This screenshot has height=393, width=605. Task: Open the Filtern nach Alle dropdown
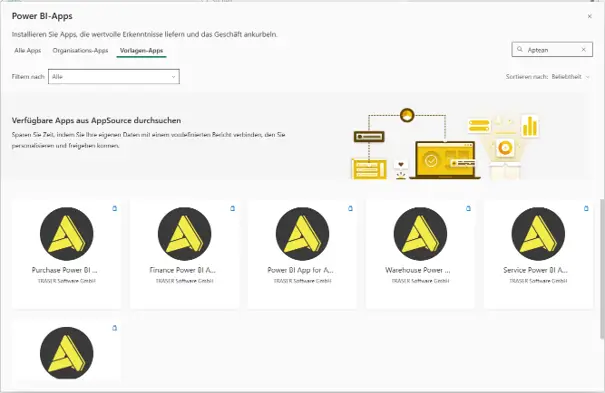coord(114,76)
